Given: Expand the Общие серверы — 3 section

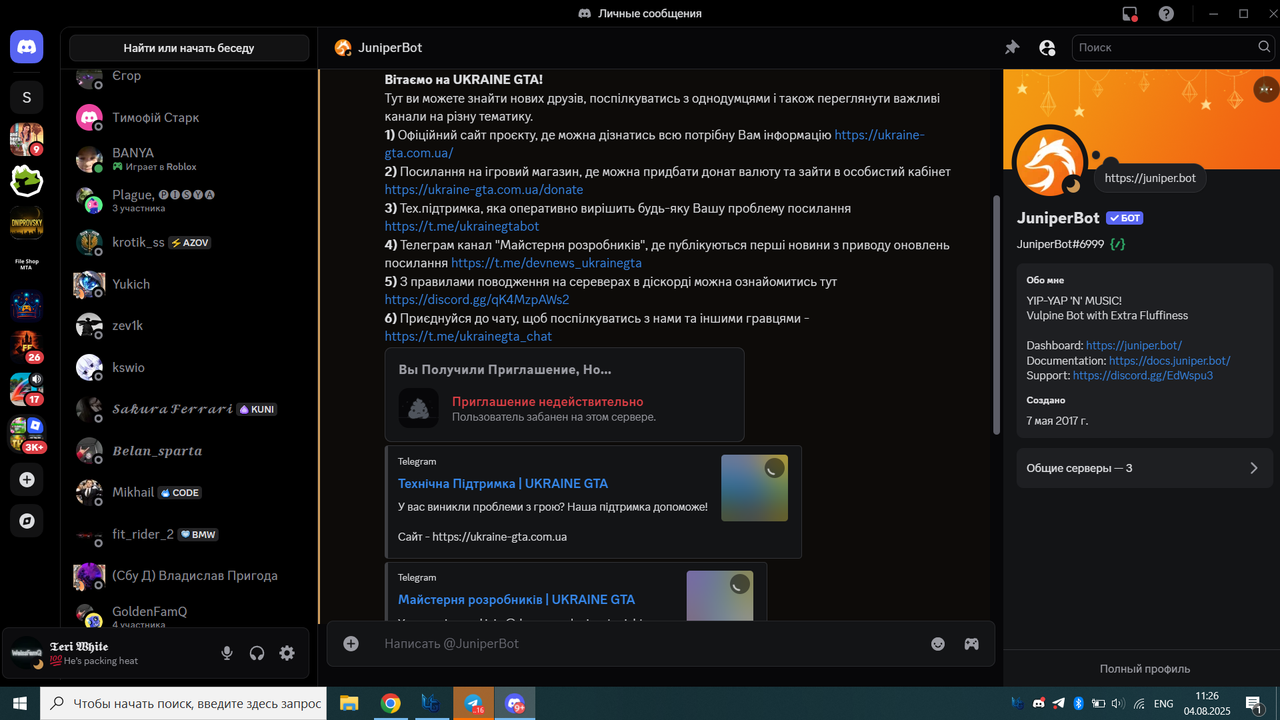Looking at the screenshot, I should (1144, 468).
